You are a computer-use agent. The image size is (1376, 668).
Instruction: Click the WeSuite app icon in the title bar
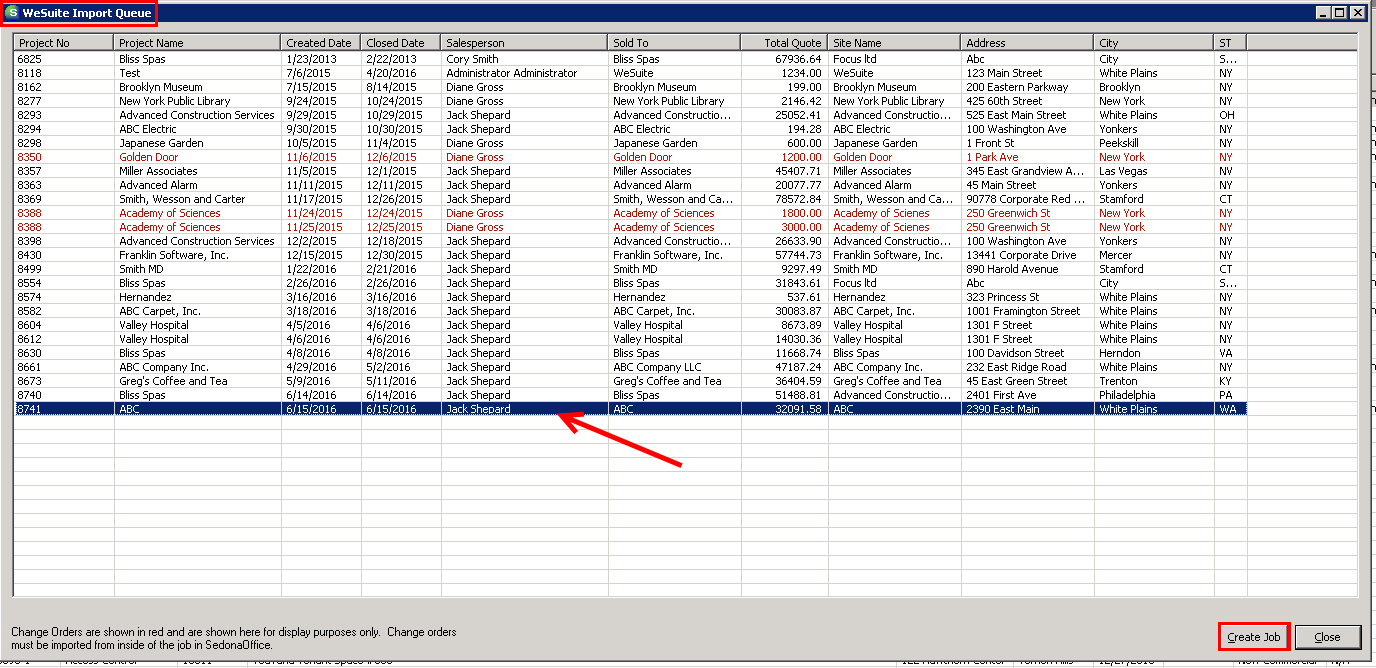click(12, 13)
